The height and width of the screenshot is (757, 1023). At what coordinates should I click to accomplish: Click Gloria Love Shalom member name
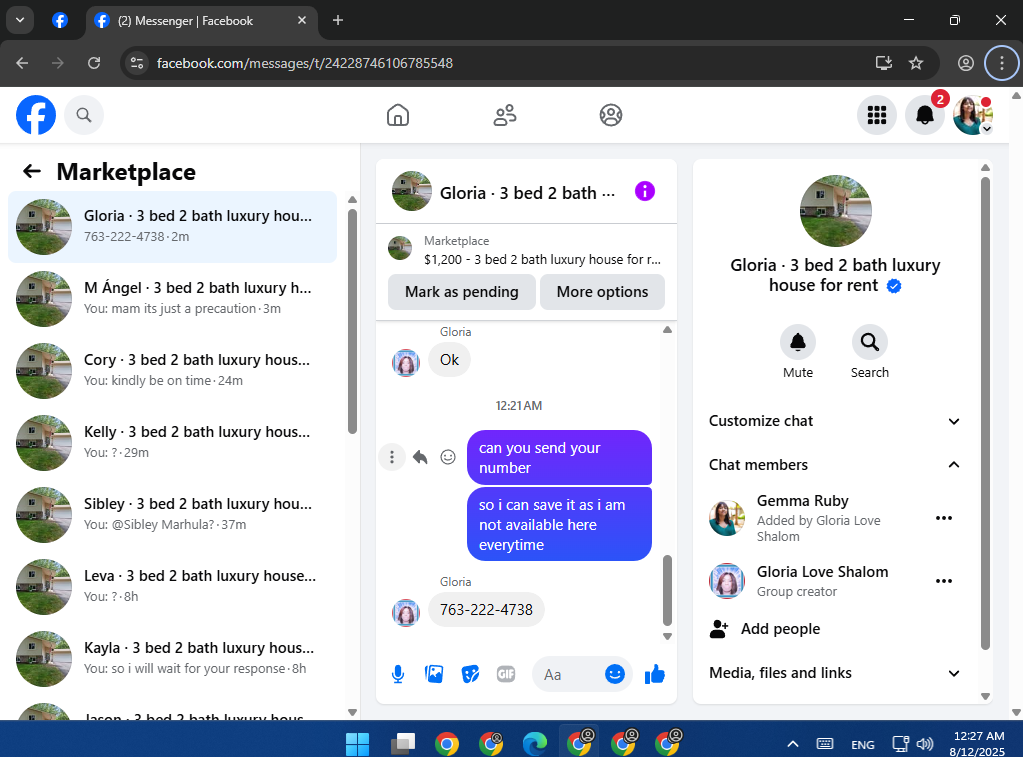(x=822, y=572)
